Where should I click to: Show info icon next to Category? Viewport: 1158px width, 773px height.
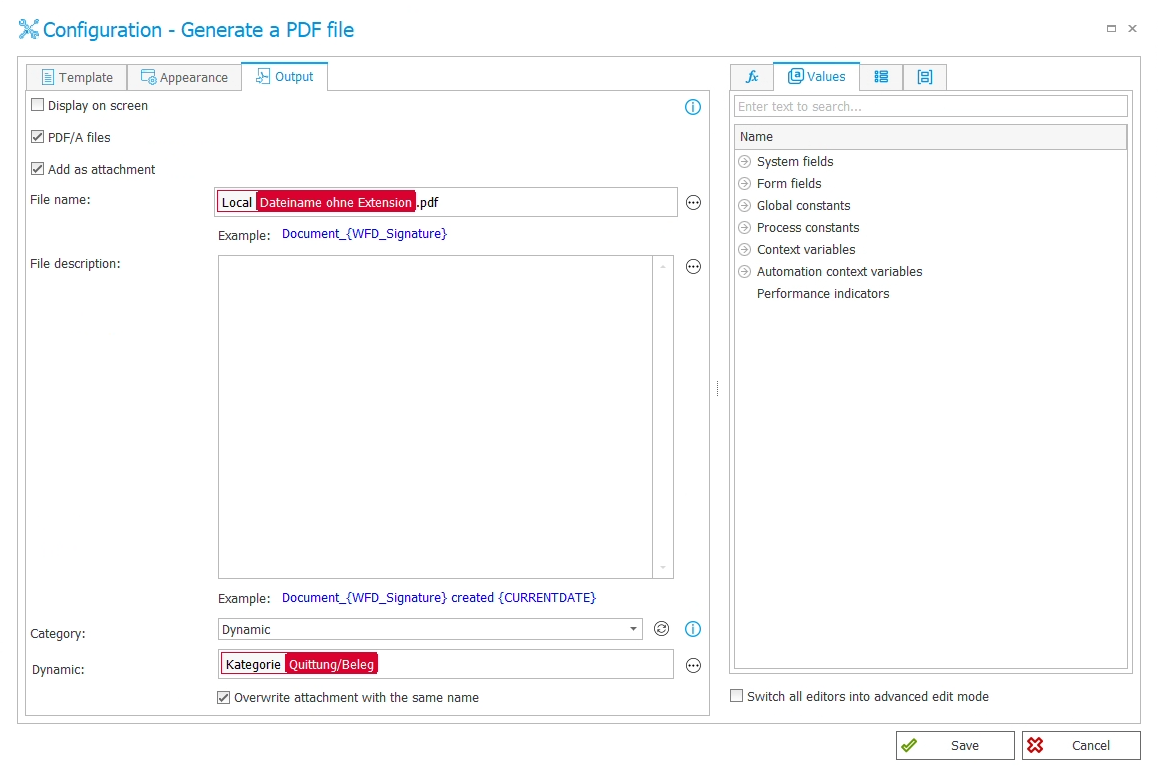693,629
